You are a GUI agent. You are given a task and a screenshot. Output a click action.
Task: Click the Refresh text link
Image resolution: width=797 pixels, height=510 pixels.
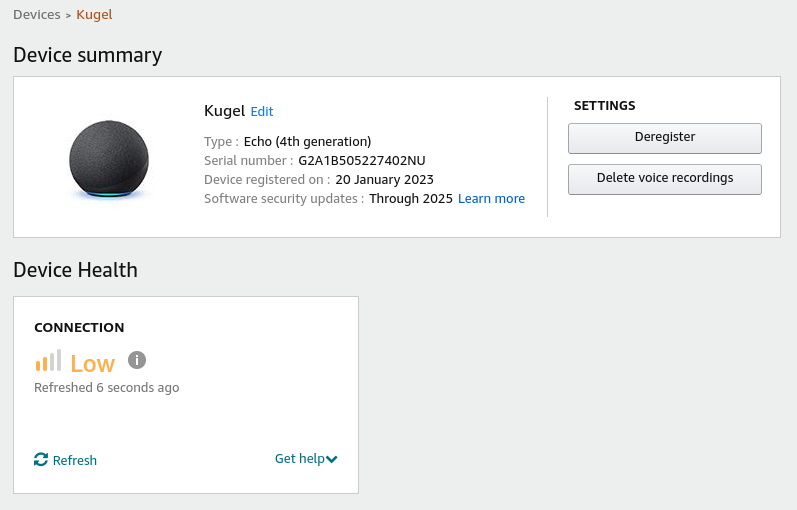point(75,460)
